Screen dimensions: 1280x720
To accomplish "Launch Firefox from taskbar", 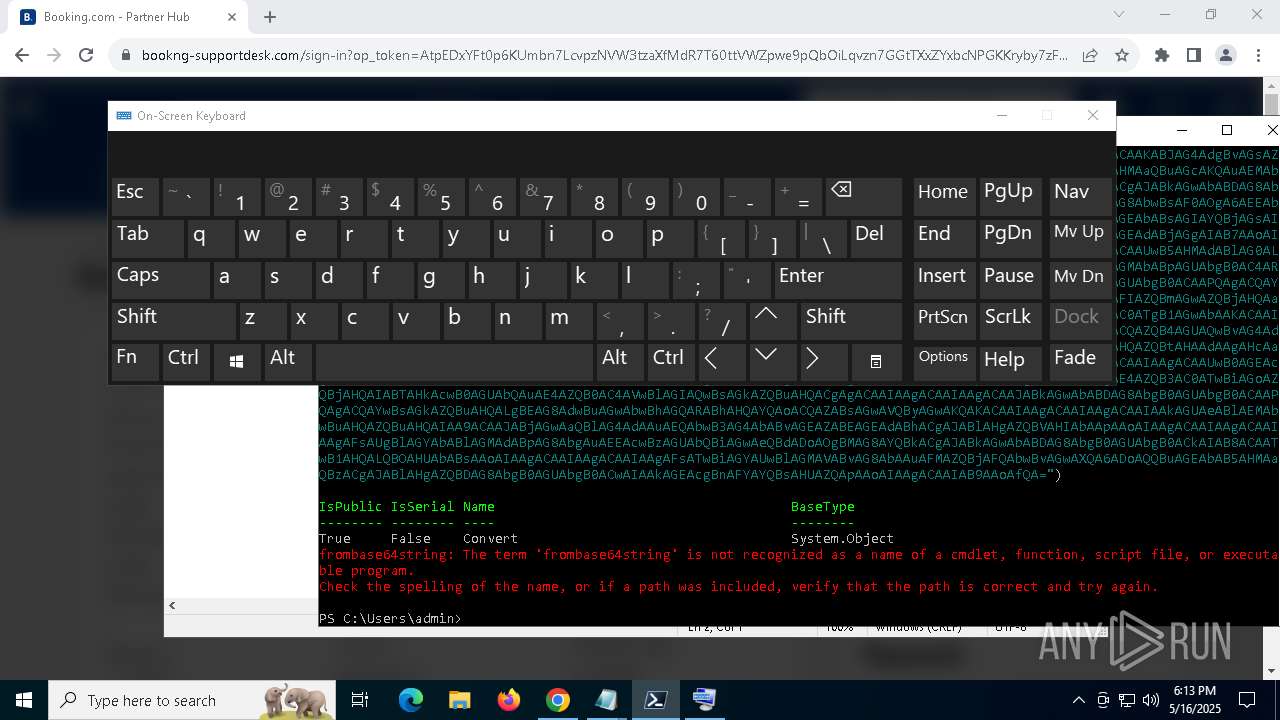I will point(509,700).
